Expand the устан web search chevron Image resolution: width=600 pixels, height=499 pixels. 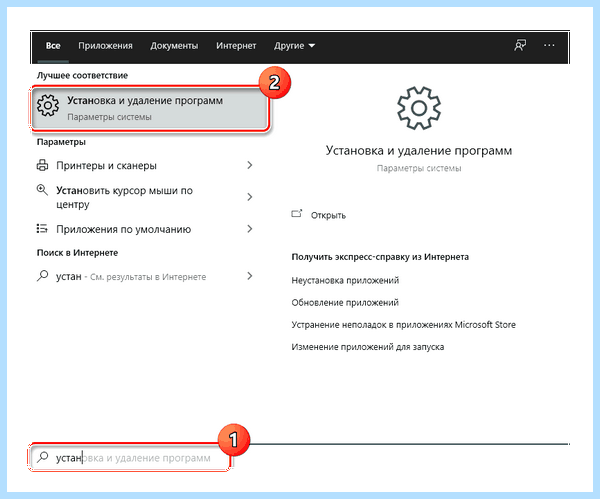(250, 276)
